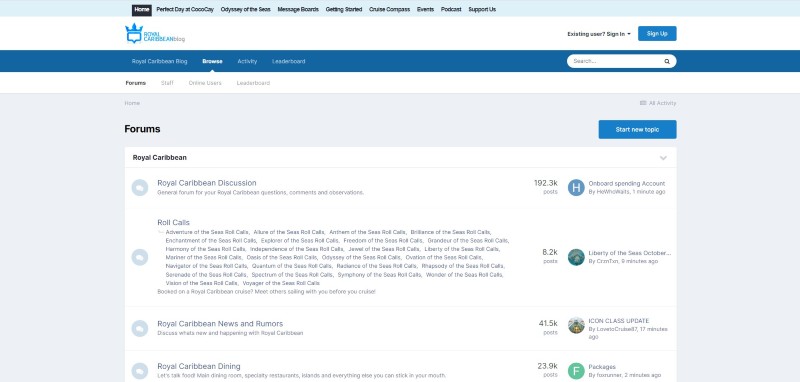
Task: Select the Forums sub-tab
Action: click(136, 83)
